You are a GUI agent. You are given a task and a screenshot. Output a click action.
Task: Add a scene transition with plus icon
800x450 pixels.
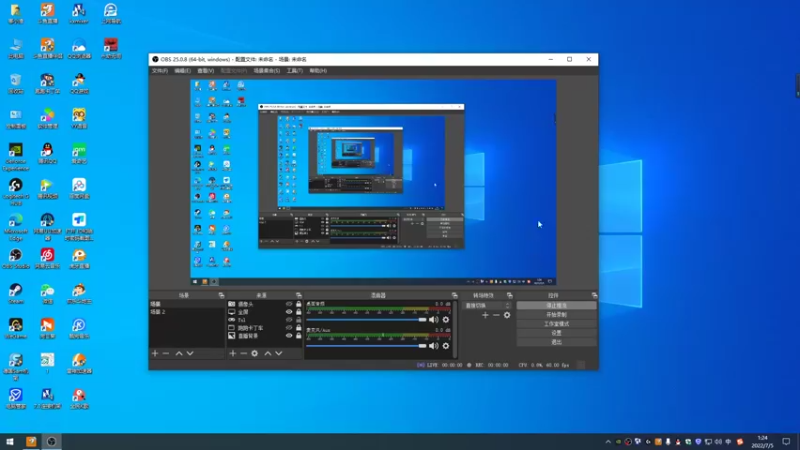(485, 315)
